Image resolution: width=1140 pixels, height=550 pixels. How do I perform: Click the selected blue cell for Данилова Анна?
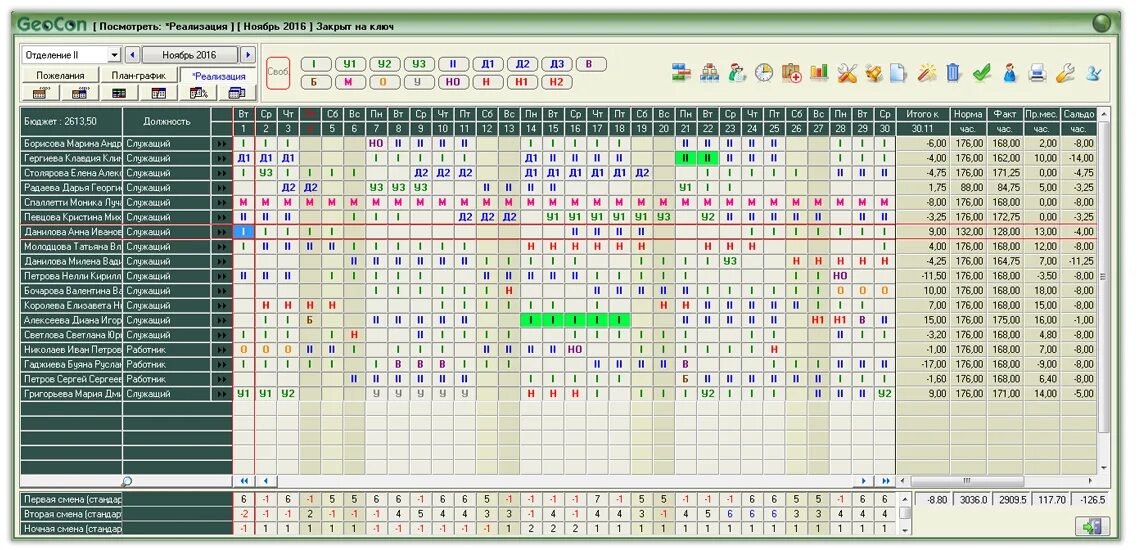click(244, 231)
